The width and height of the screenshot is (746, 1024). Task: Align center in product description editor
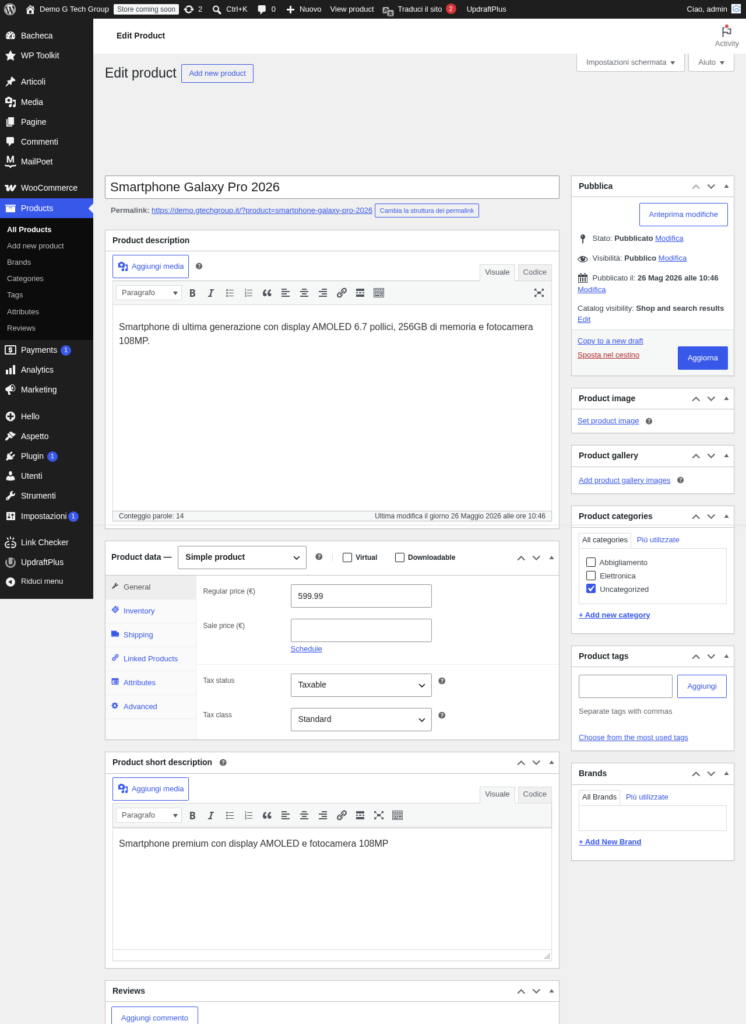click(304, 293)
